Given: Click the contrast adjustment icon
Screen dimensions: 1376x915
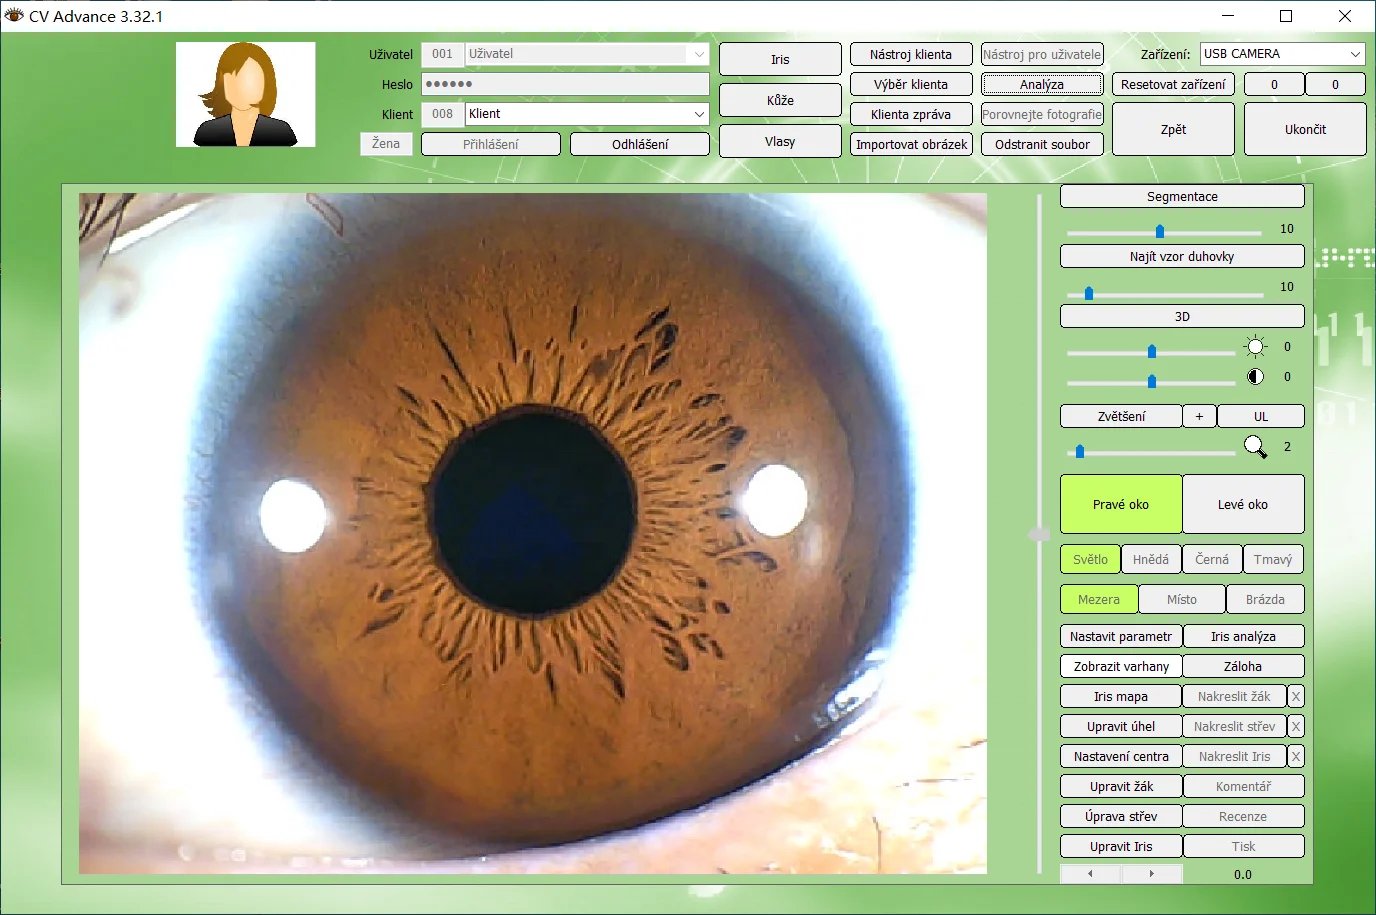Looking at the screenshot, I should point(1256,377).
